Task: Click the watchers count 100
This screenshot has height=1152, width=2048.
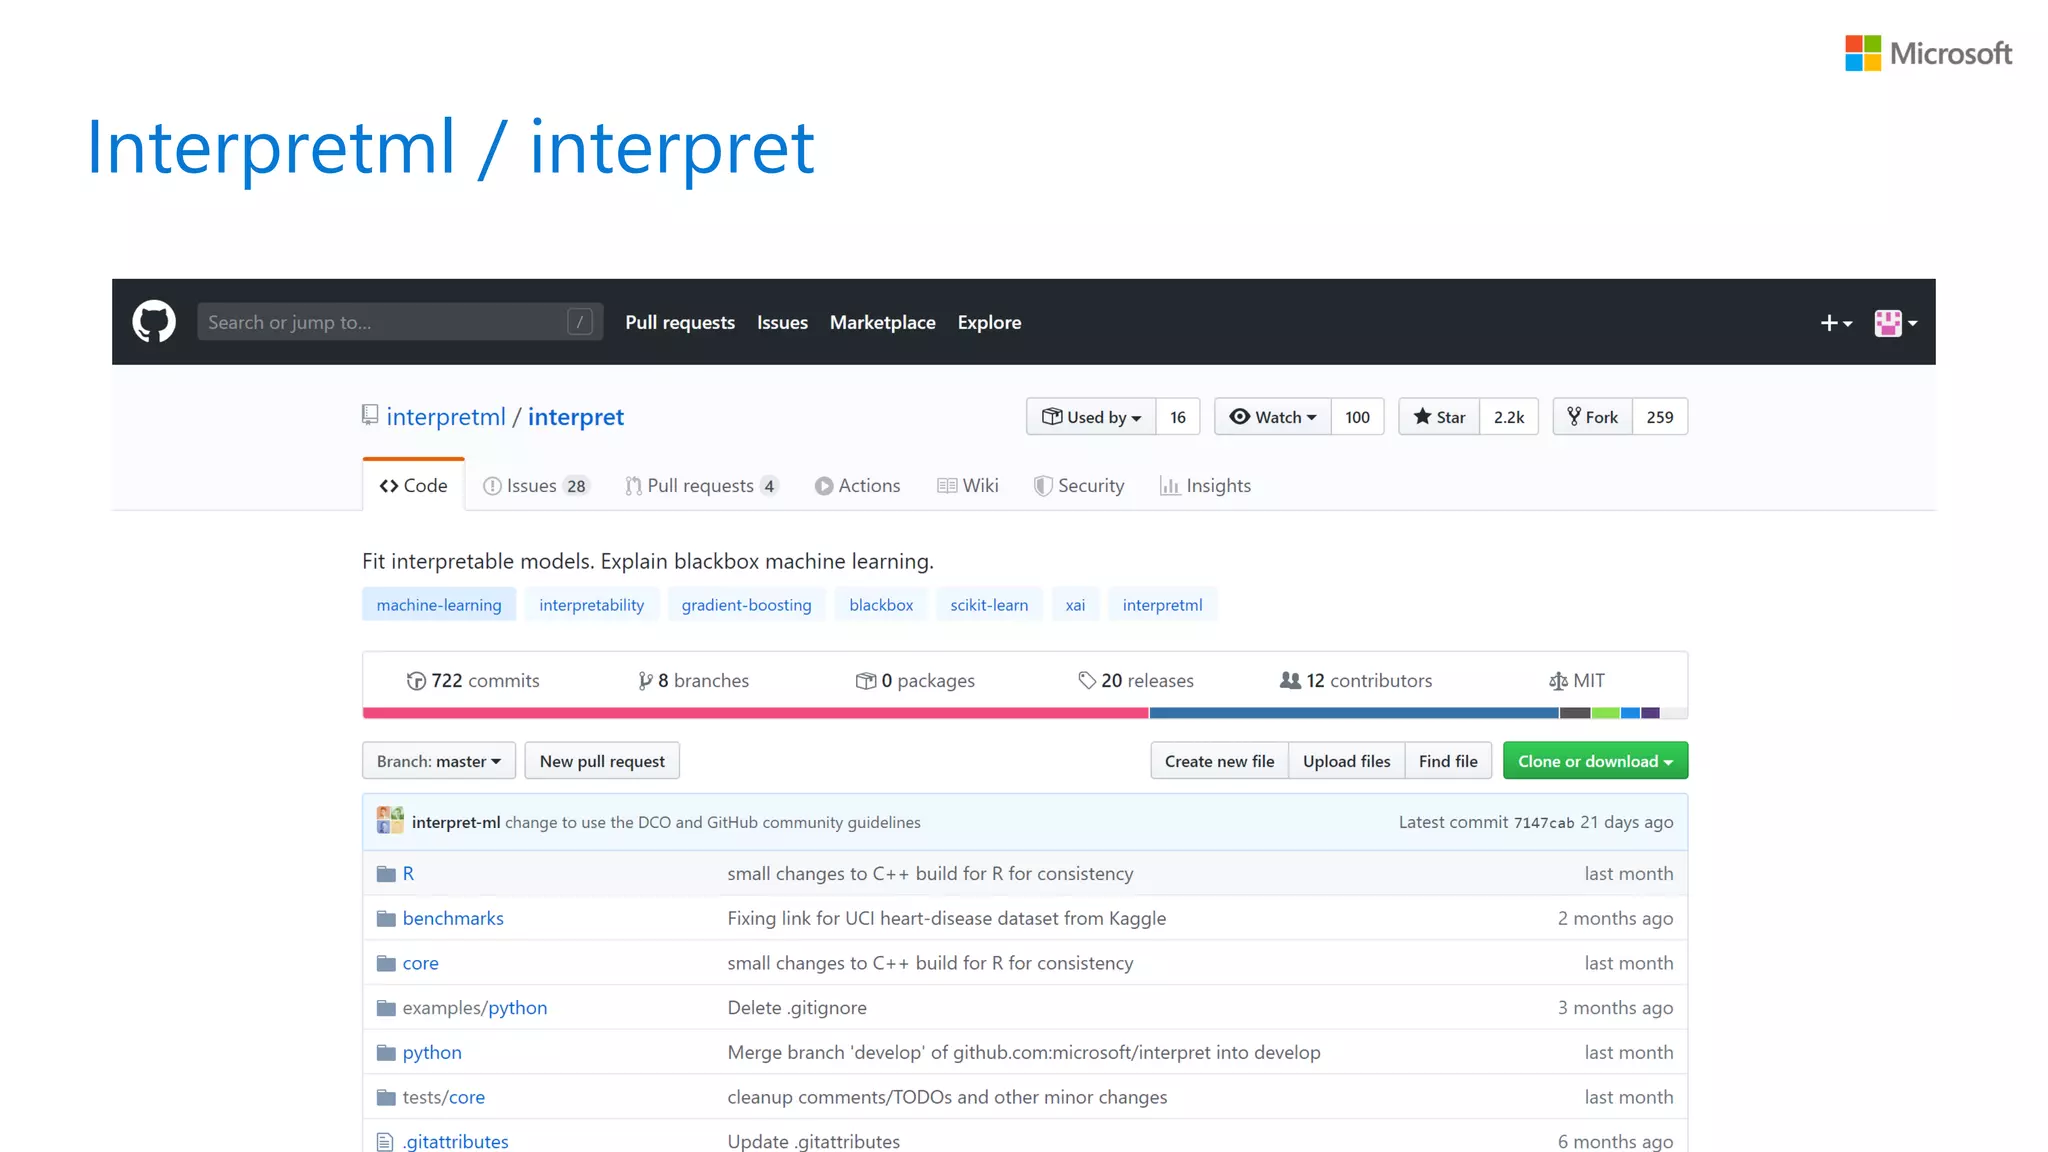Action: (x=1357, y=417)
